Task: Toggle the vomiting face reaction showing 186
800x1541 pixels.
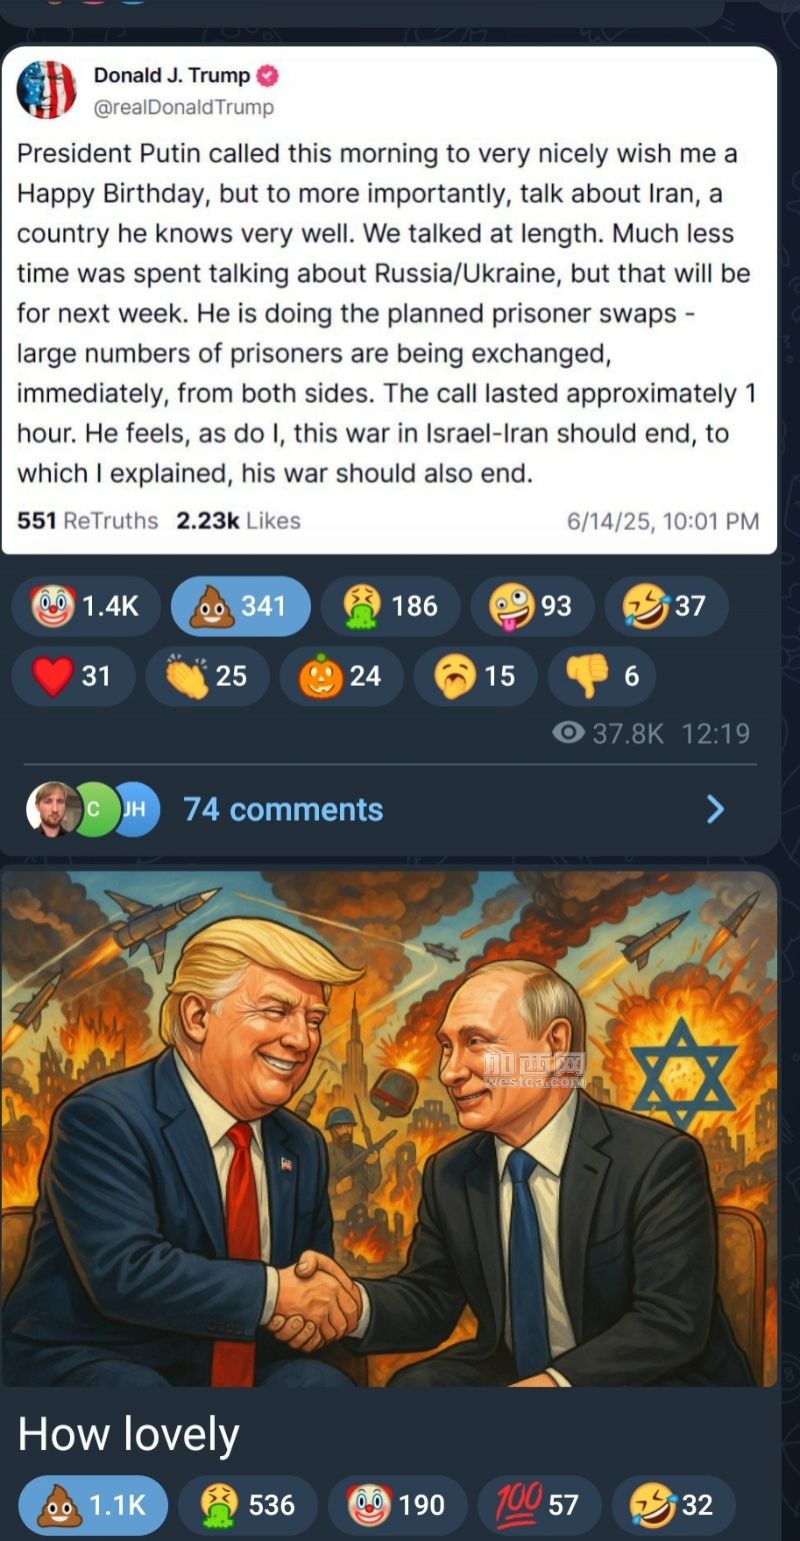Action: (x=390, y=606)
